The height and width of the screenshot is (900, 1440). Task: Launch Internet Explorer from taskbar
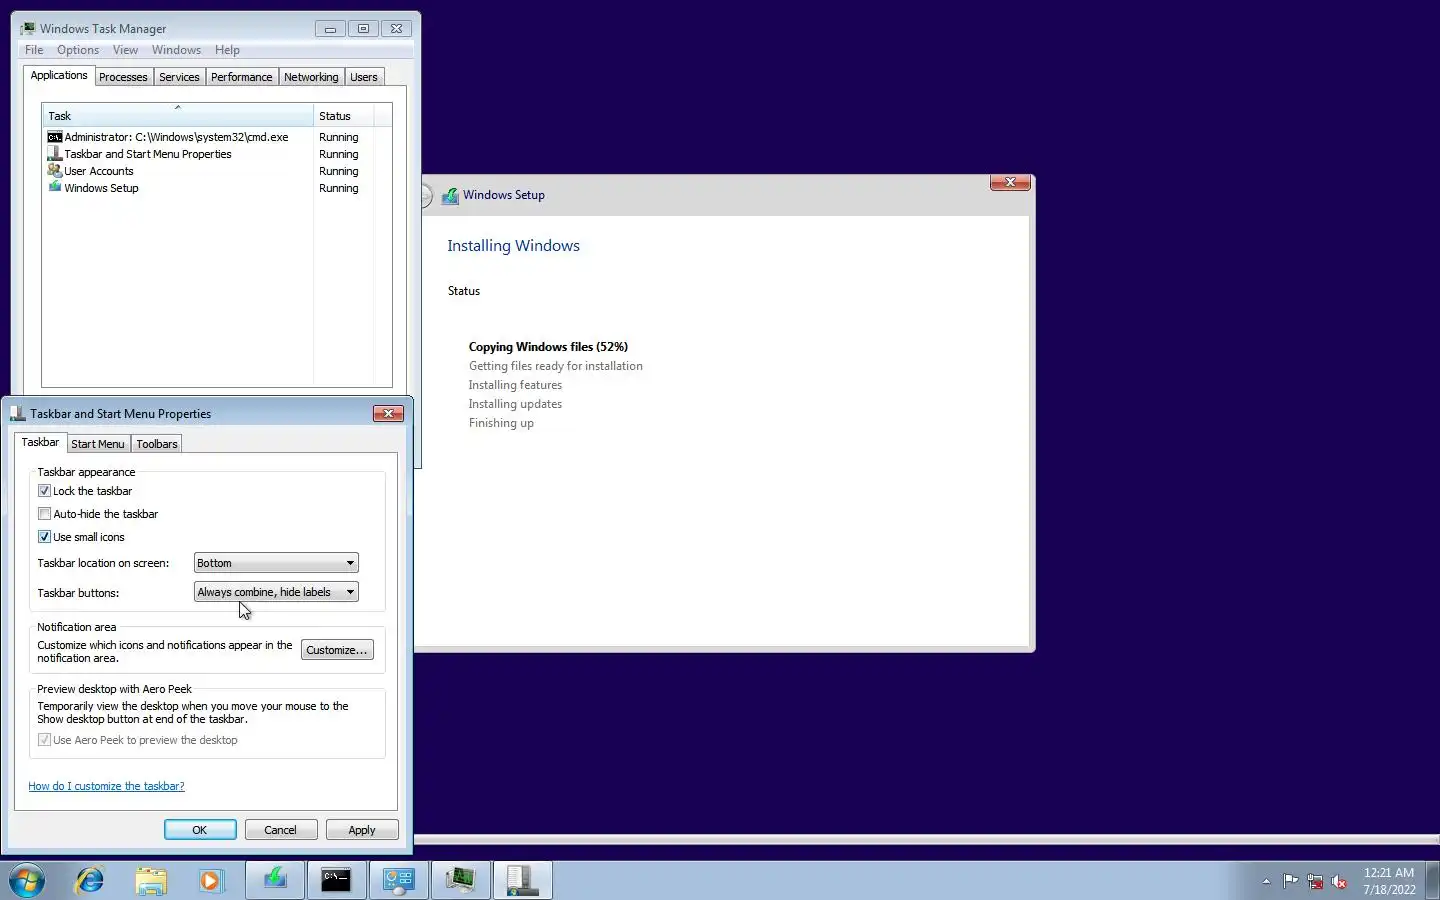90,881
